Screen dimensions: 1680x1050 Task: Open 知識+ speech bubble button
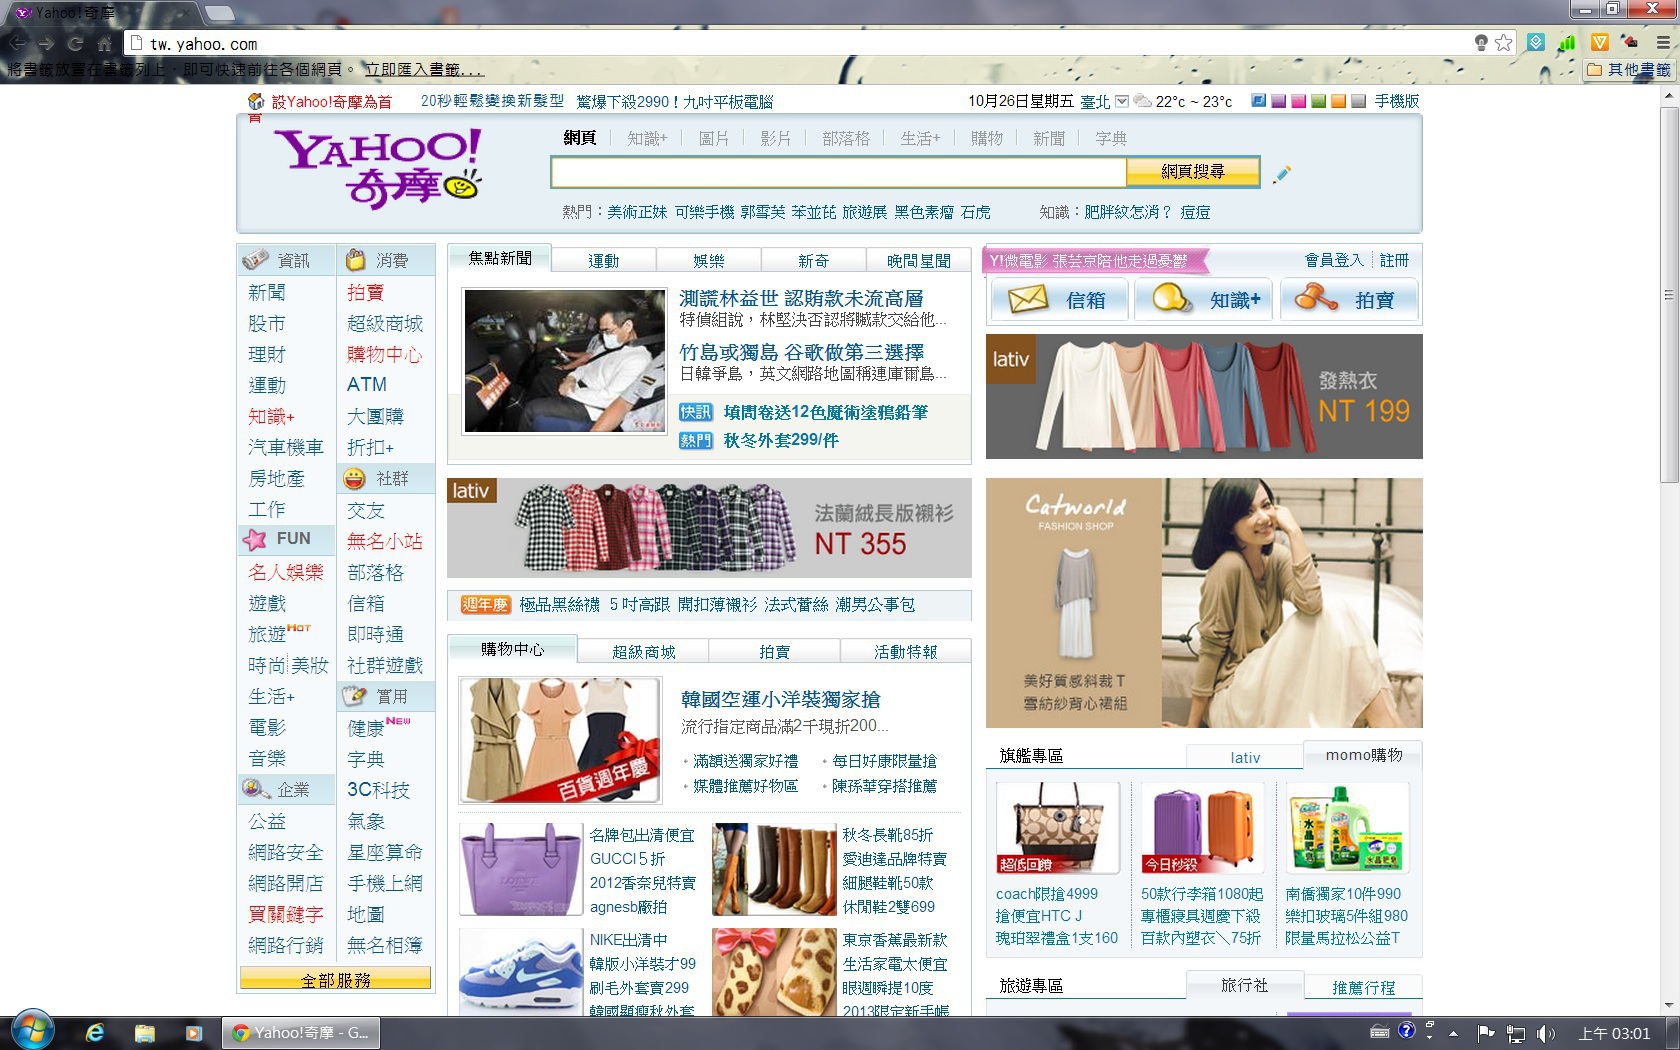1204,299
